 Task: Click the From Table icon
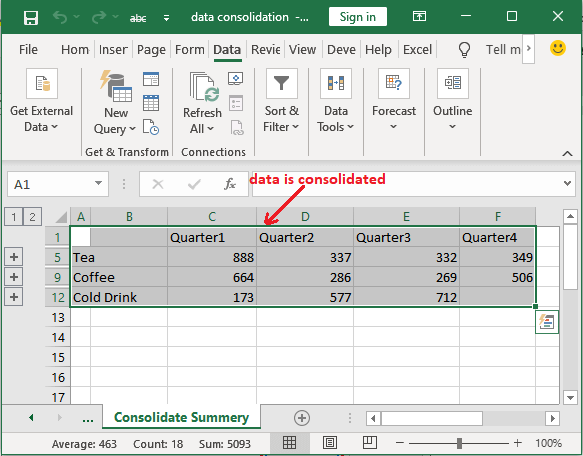[151, 103]
